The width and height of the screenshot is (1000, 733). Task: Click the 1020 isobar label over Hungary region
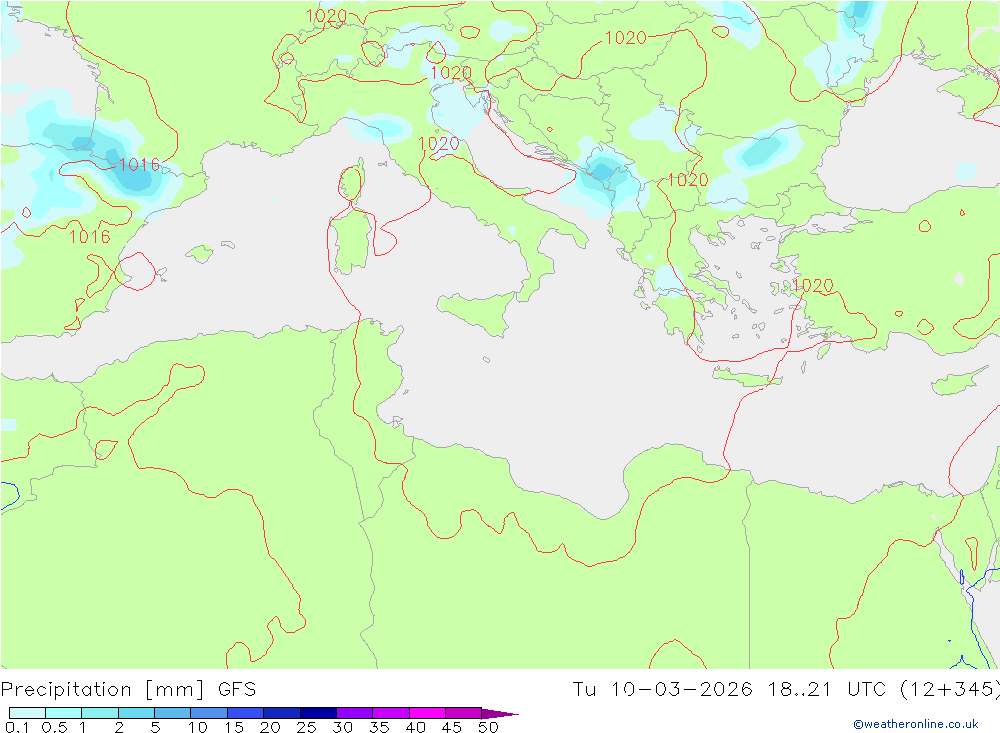626,38
